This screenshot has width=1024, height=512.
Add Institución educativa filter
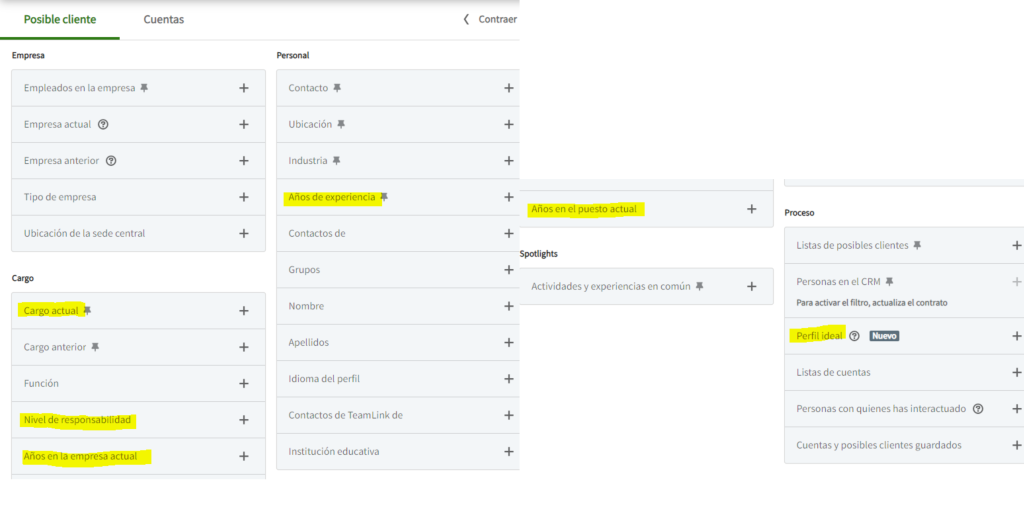click(509, 451)
